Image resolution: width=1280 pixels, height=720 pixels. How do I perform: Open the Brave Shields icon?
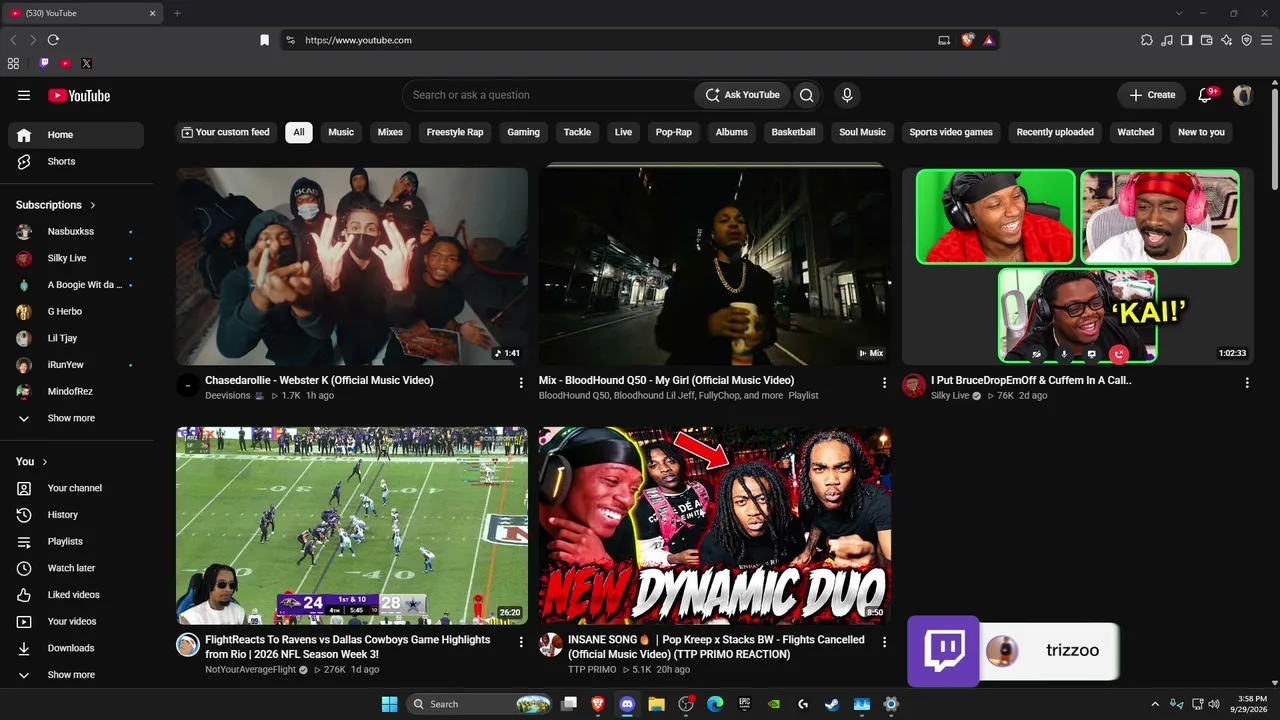tap(967, 40)
